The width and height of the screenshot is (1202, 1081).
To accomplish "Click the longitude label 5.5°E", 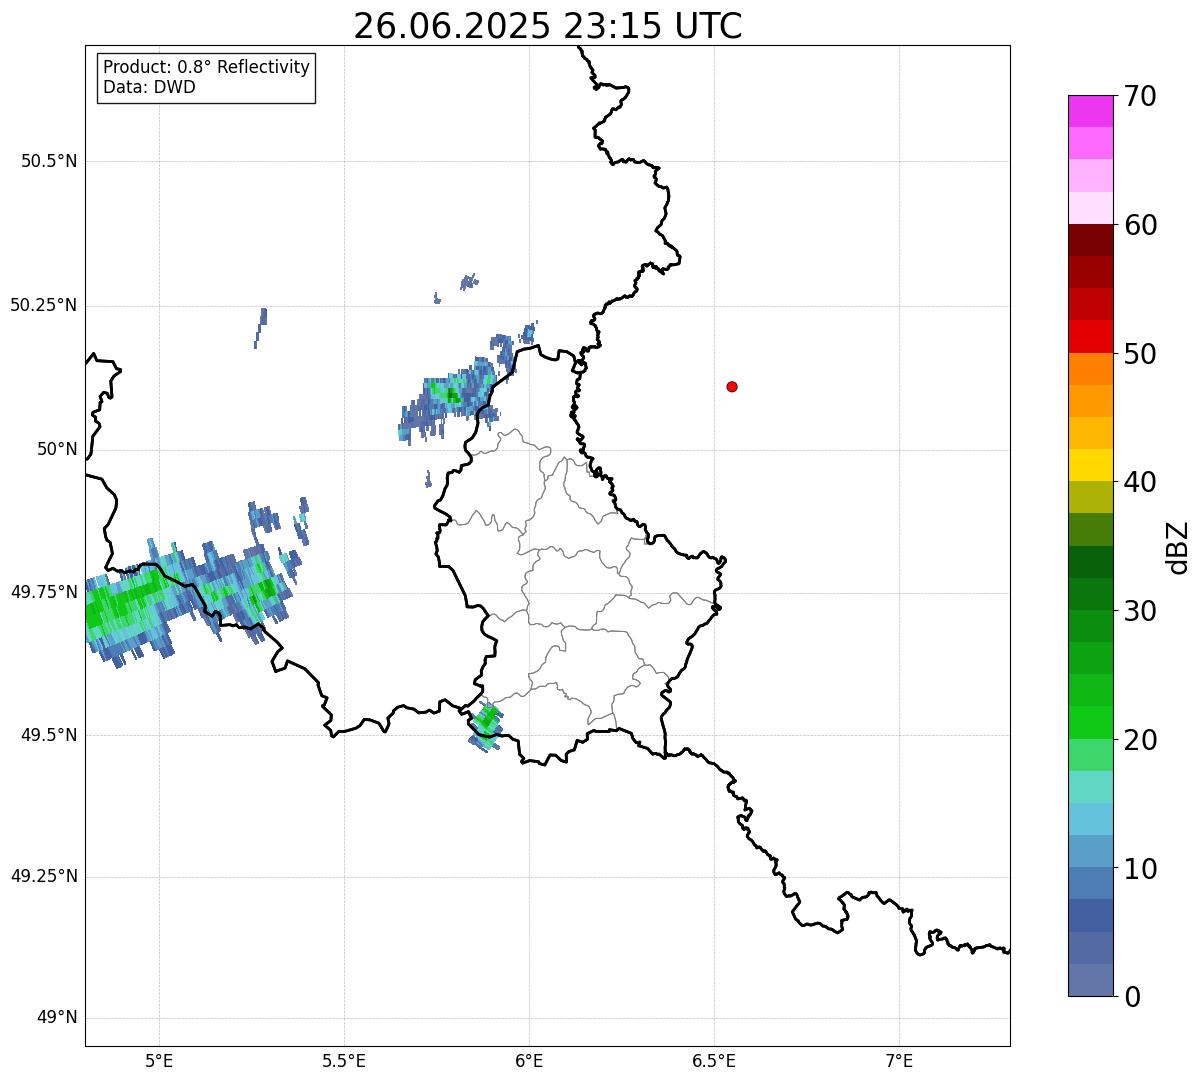I will click(344, 1060).
